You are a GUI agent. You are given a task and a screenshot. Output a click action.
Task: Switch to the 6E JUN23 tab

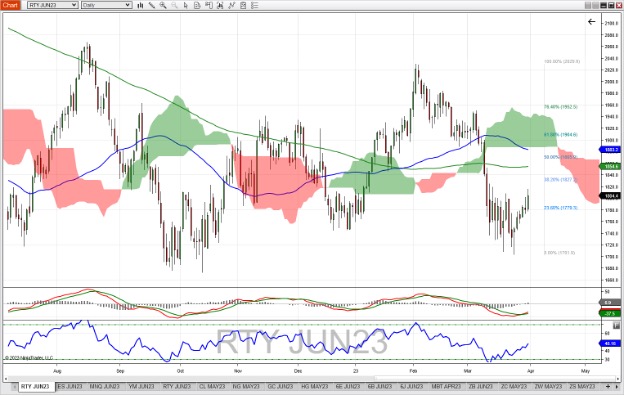click(x=348, y=386)
